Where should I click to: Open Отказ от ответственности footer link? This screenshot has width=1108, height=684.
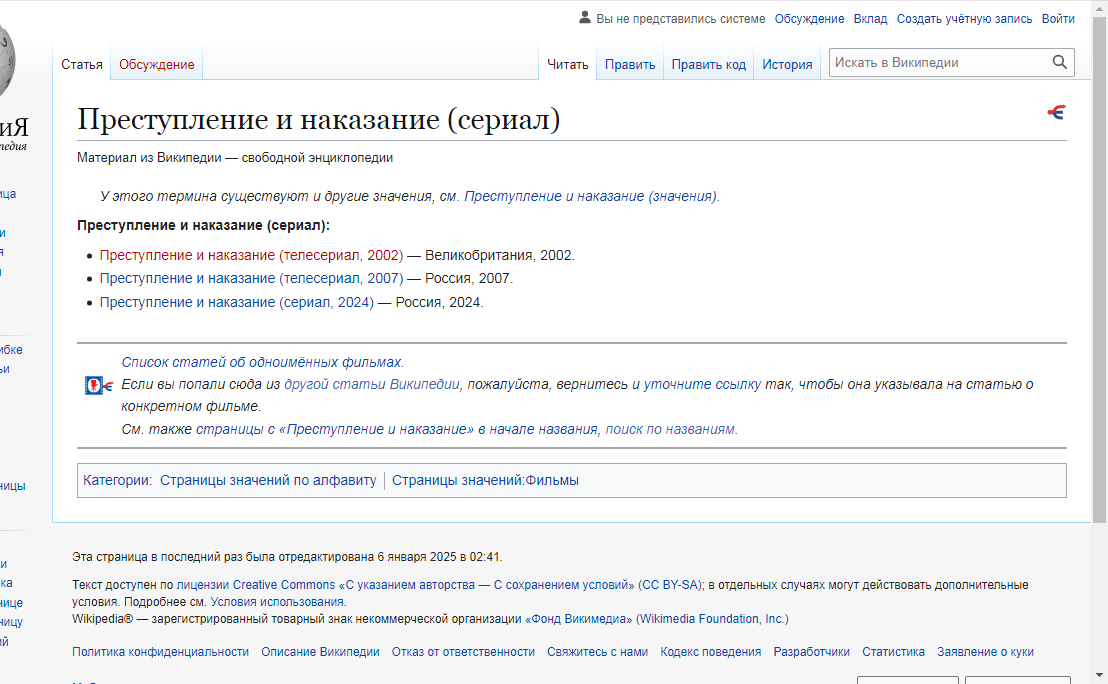(463, 652)
